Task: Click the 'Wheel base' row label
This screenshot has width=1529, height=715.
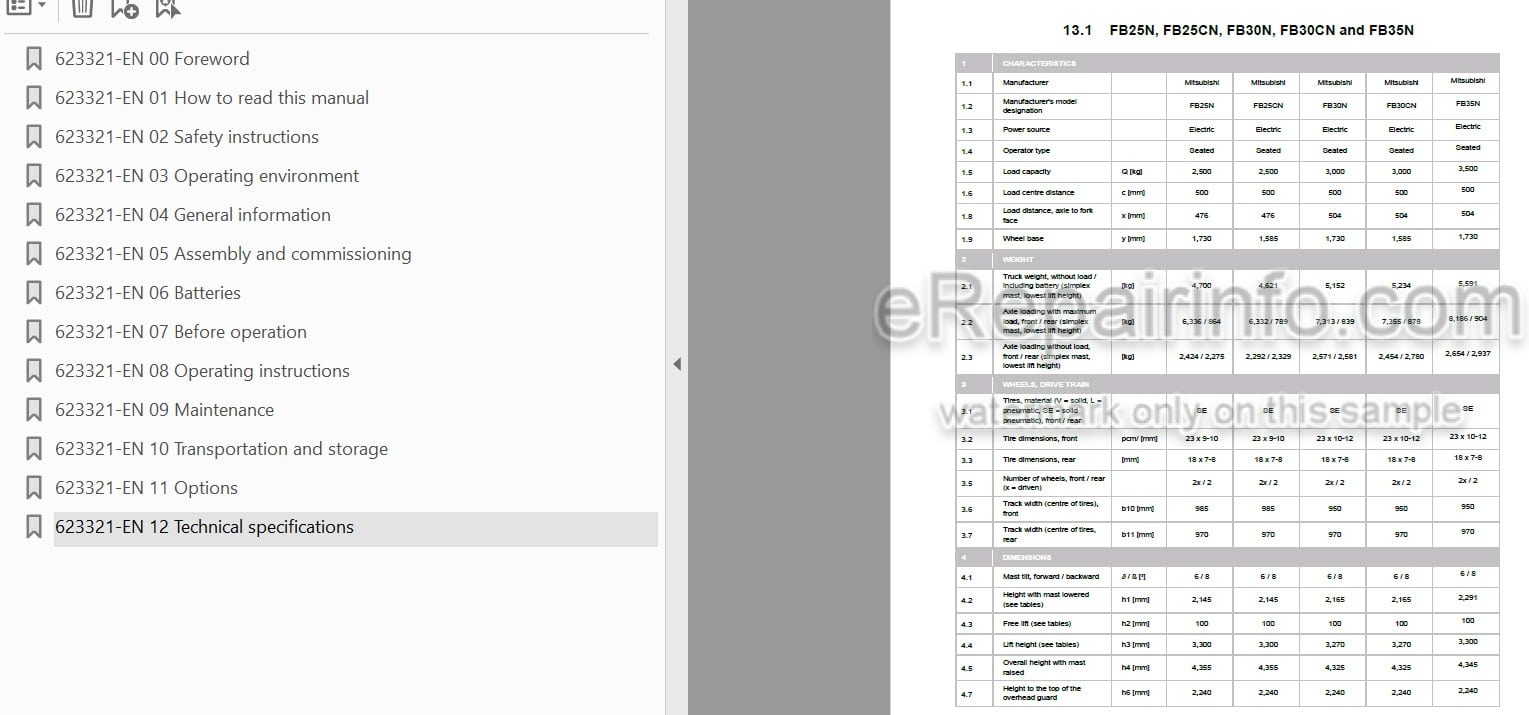Action: (x=1021, y=239)
